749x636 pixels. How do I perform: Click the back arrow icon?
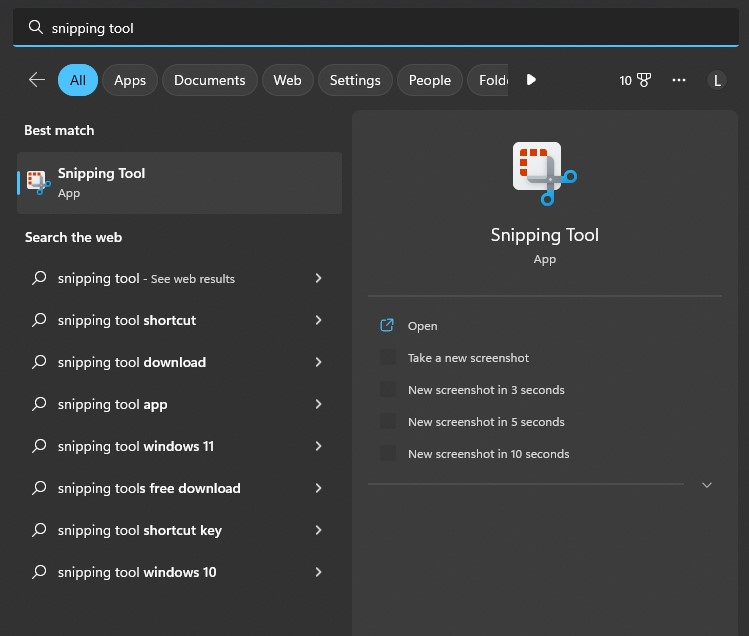37,80
